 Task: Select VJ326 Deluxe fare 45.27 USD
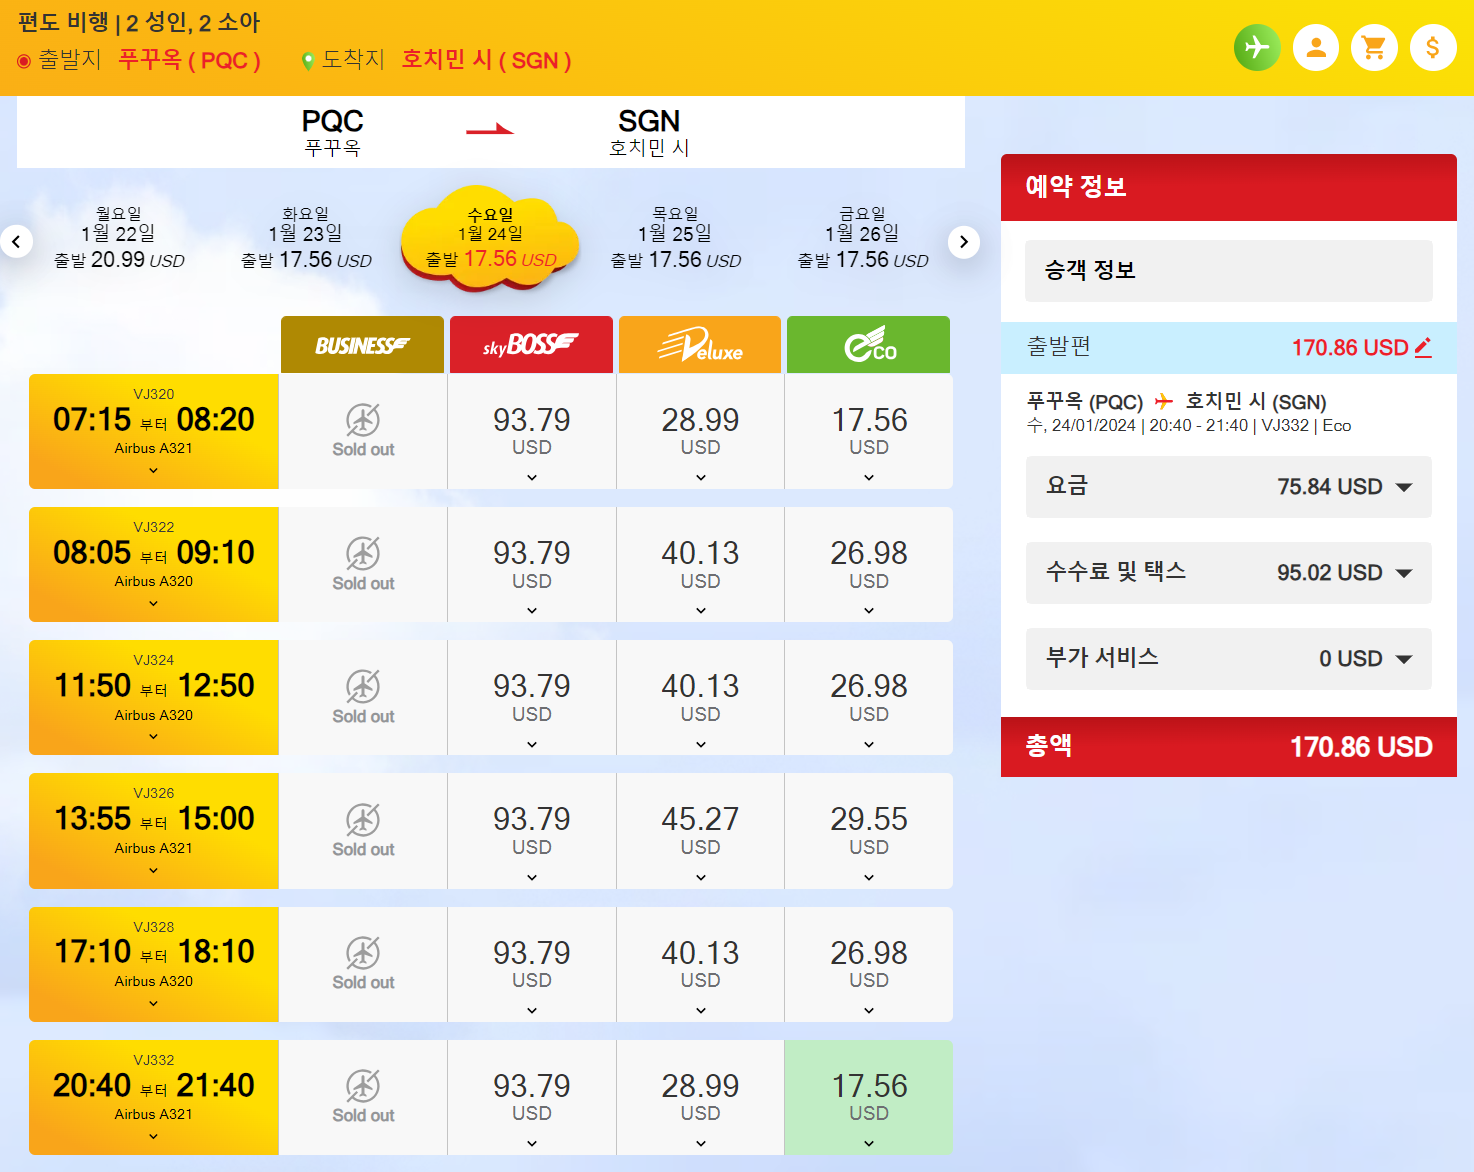pos(700,831)
